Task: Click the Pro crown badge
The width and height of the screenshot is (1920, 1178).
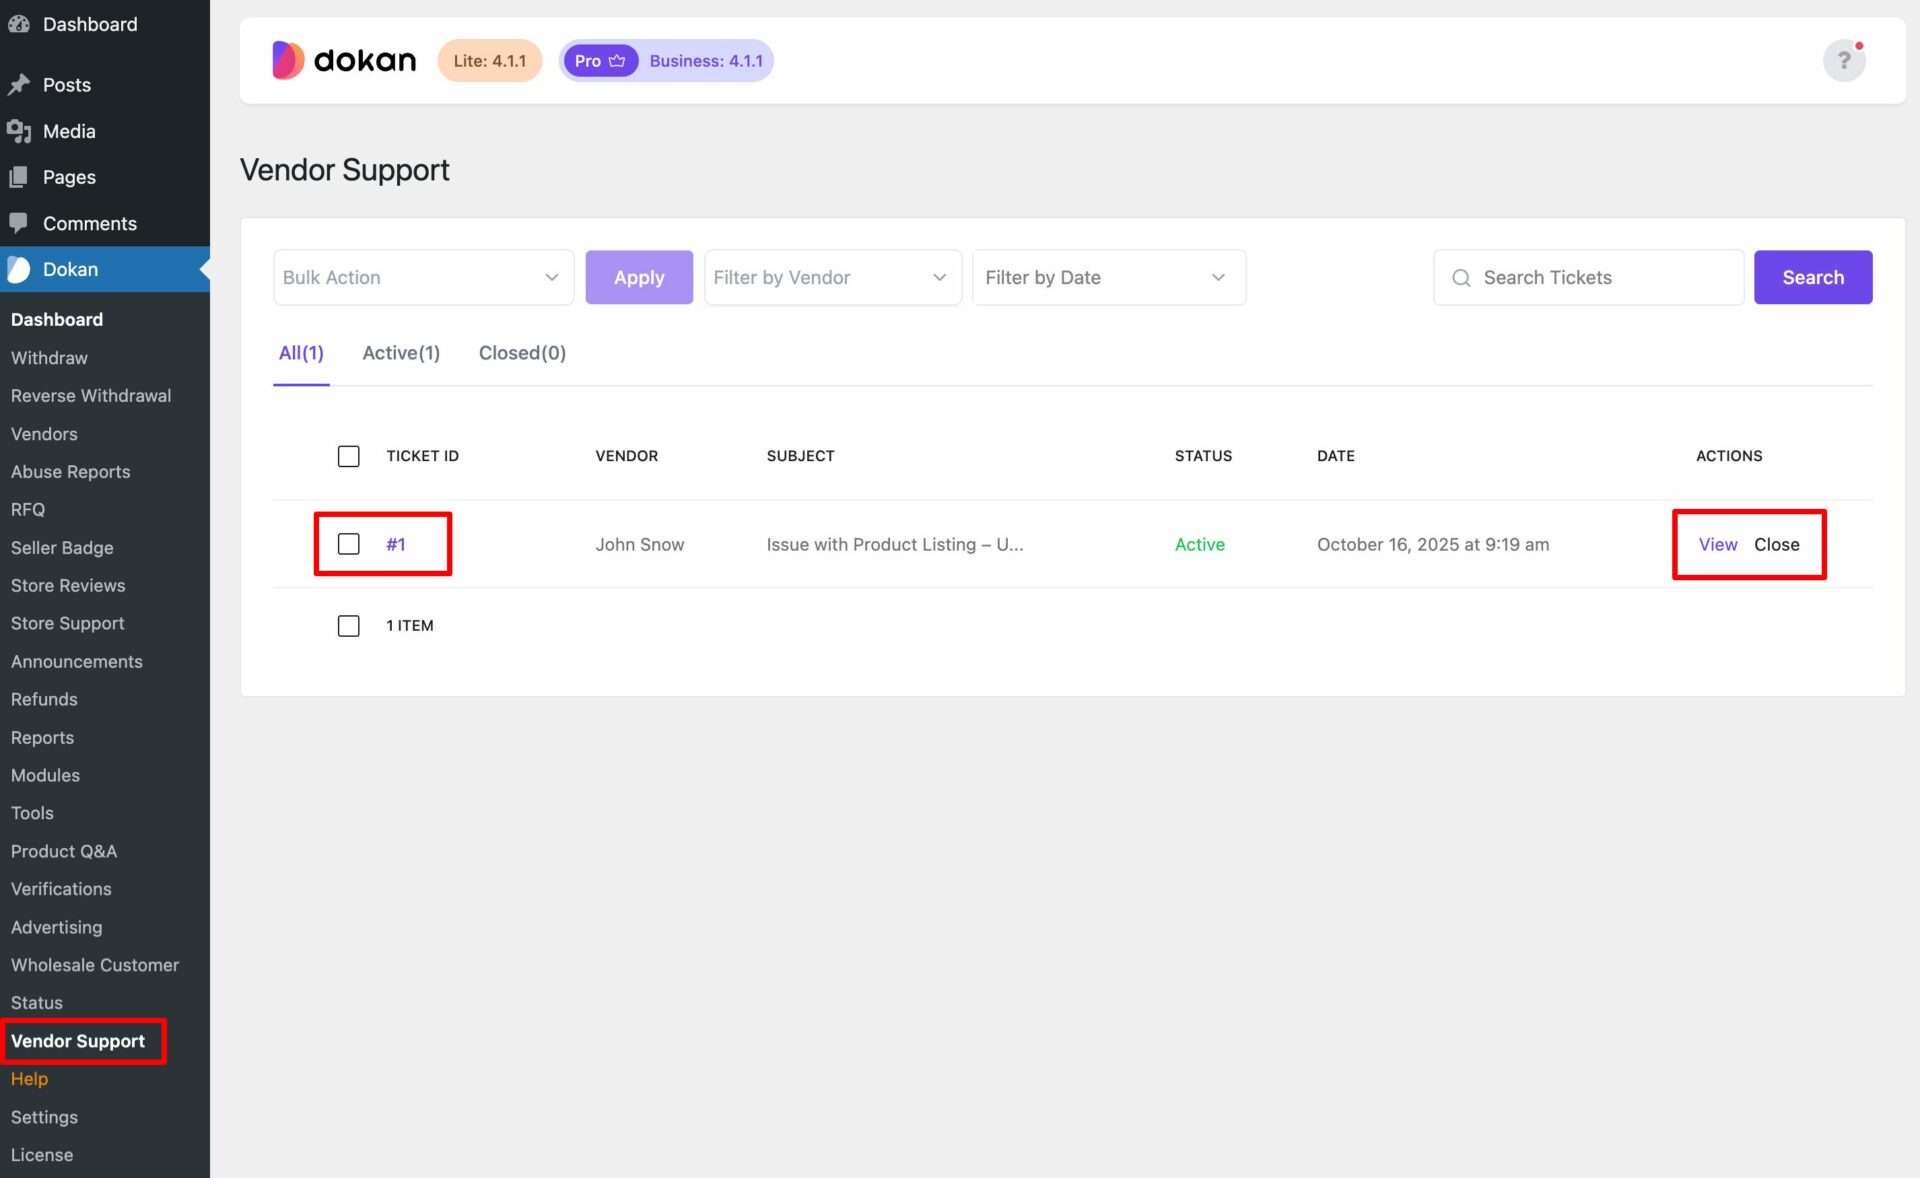Action: click(x=599, y=61)
